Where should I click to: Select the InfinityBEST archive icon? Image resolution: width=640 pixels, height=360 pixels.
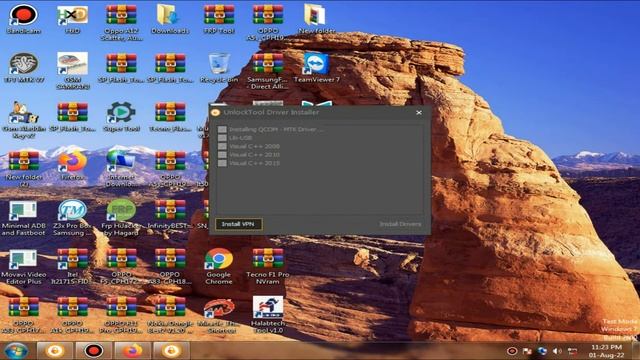pos(170,214)
